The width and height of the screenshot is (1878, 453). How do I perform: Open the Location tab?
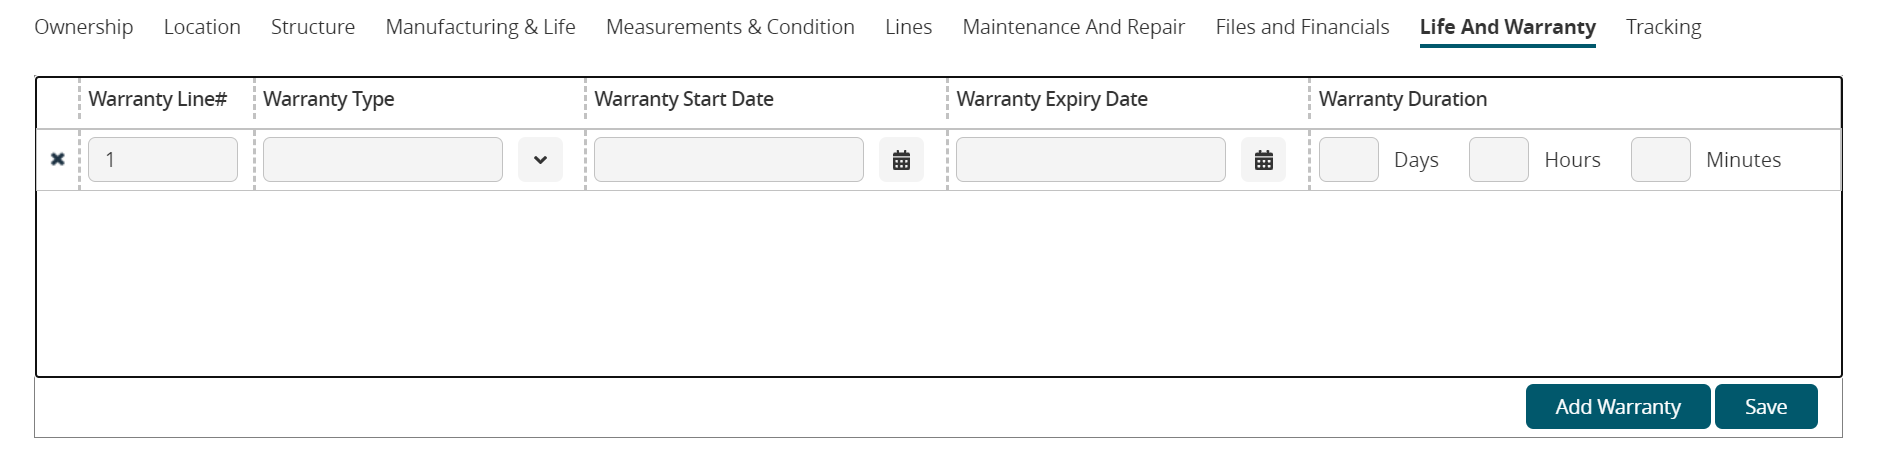coord(202,27)
